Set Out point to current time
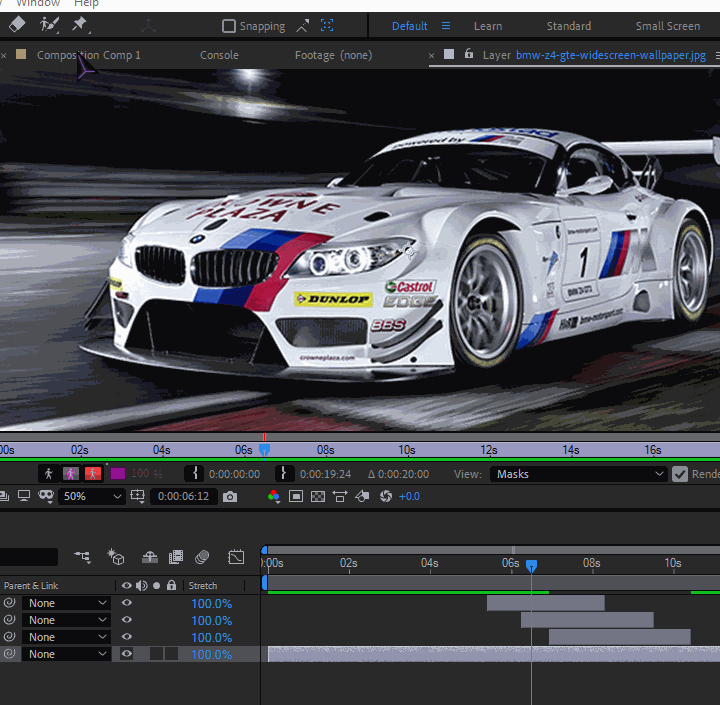This screenshot has height=705, width=720. [x=284, y=474]
